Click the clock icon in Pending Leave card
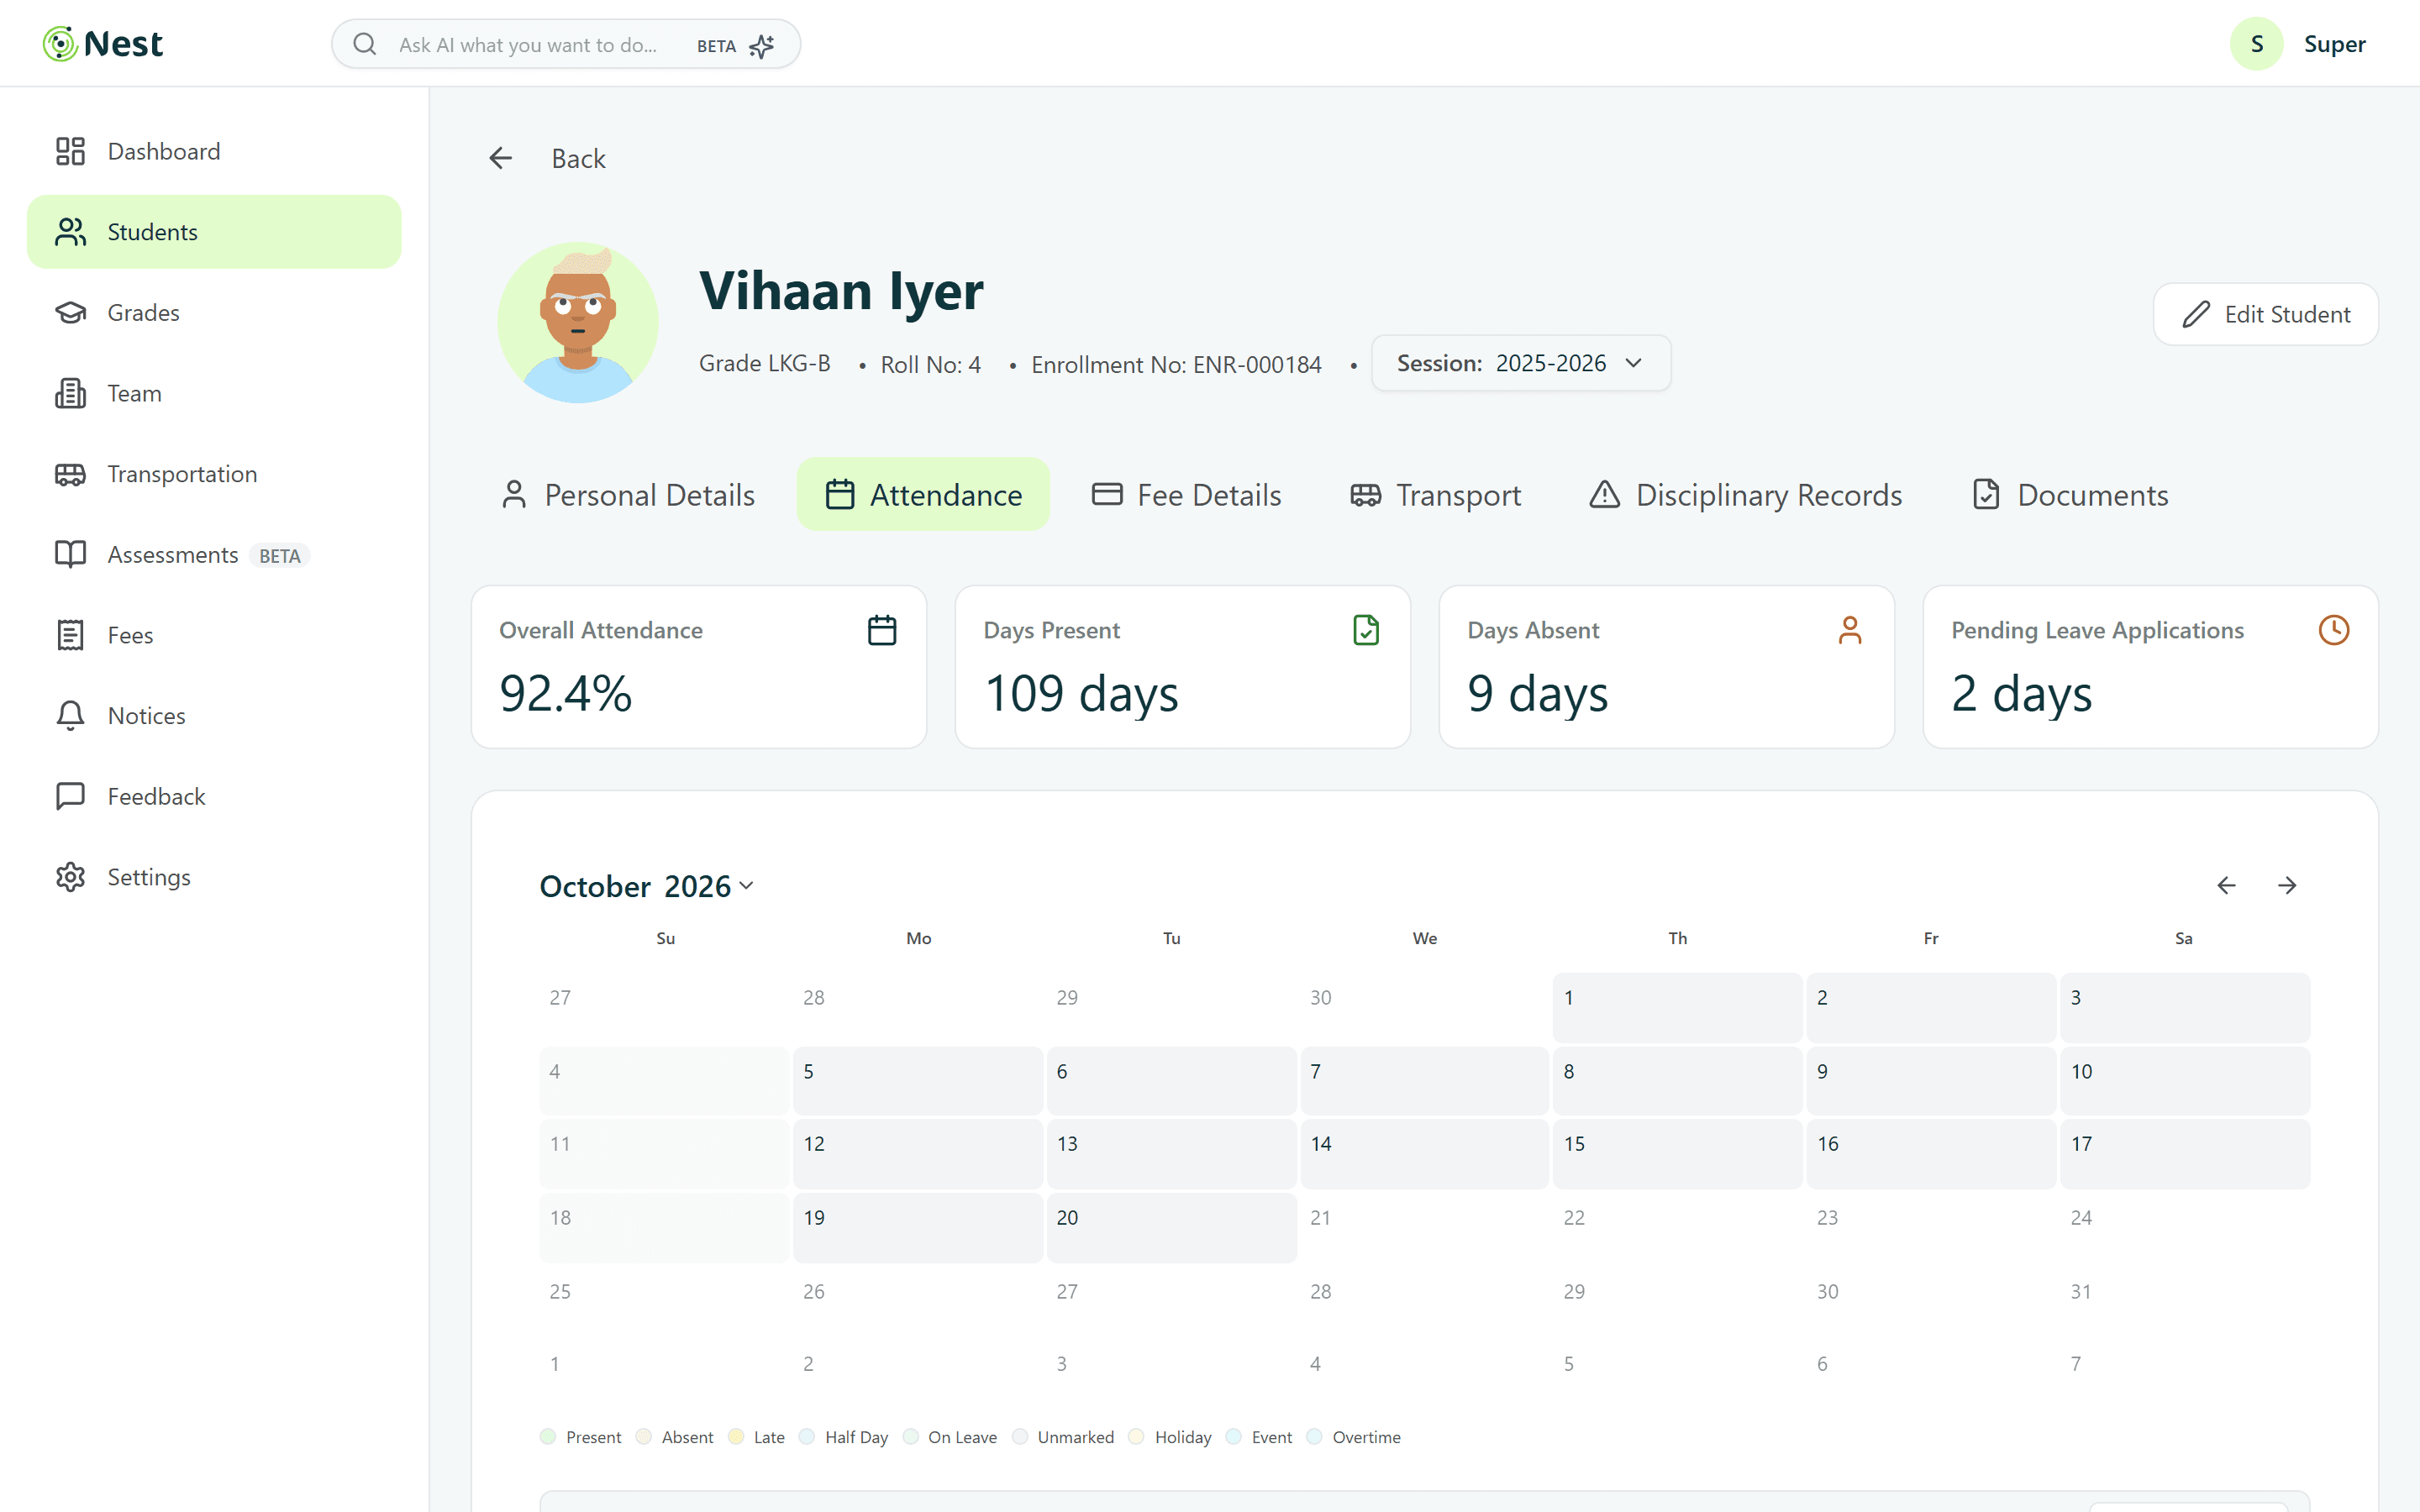Image resolution: width=2420 pixels, height=1512 pixels. coord(2334,630)
